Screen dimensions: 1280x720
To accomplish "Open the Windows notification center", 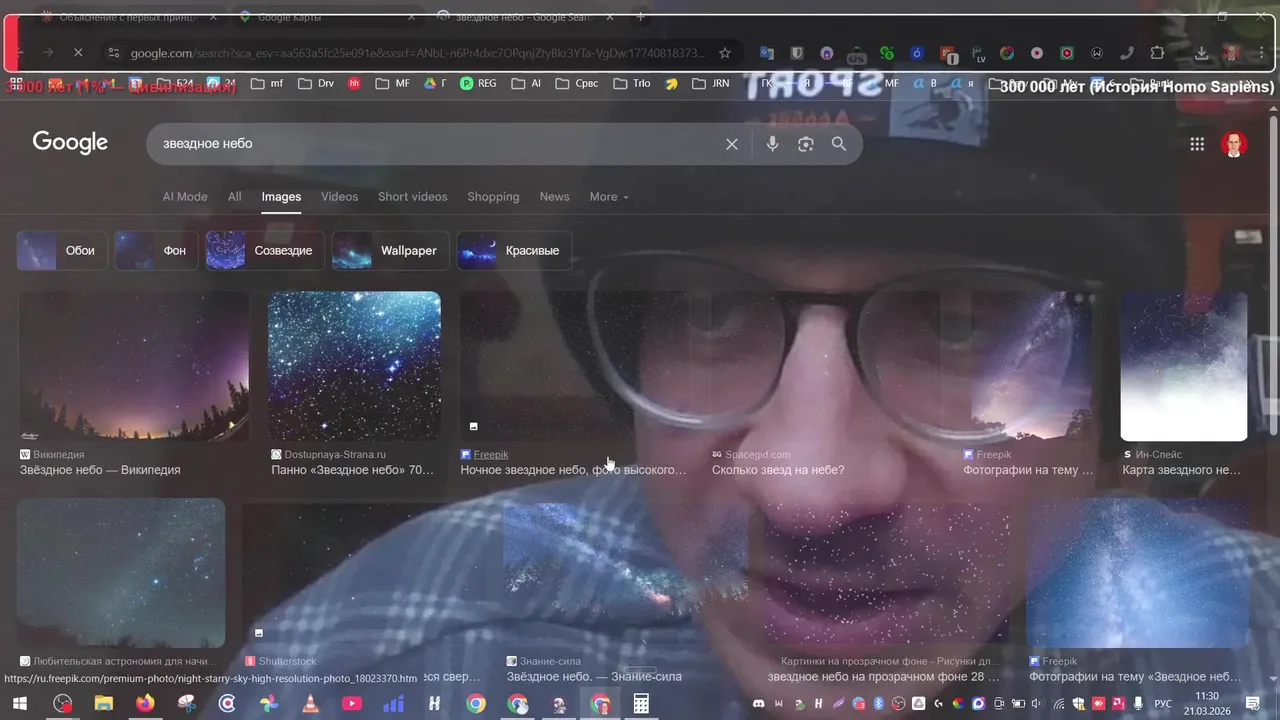I will 1252,704.
